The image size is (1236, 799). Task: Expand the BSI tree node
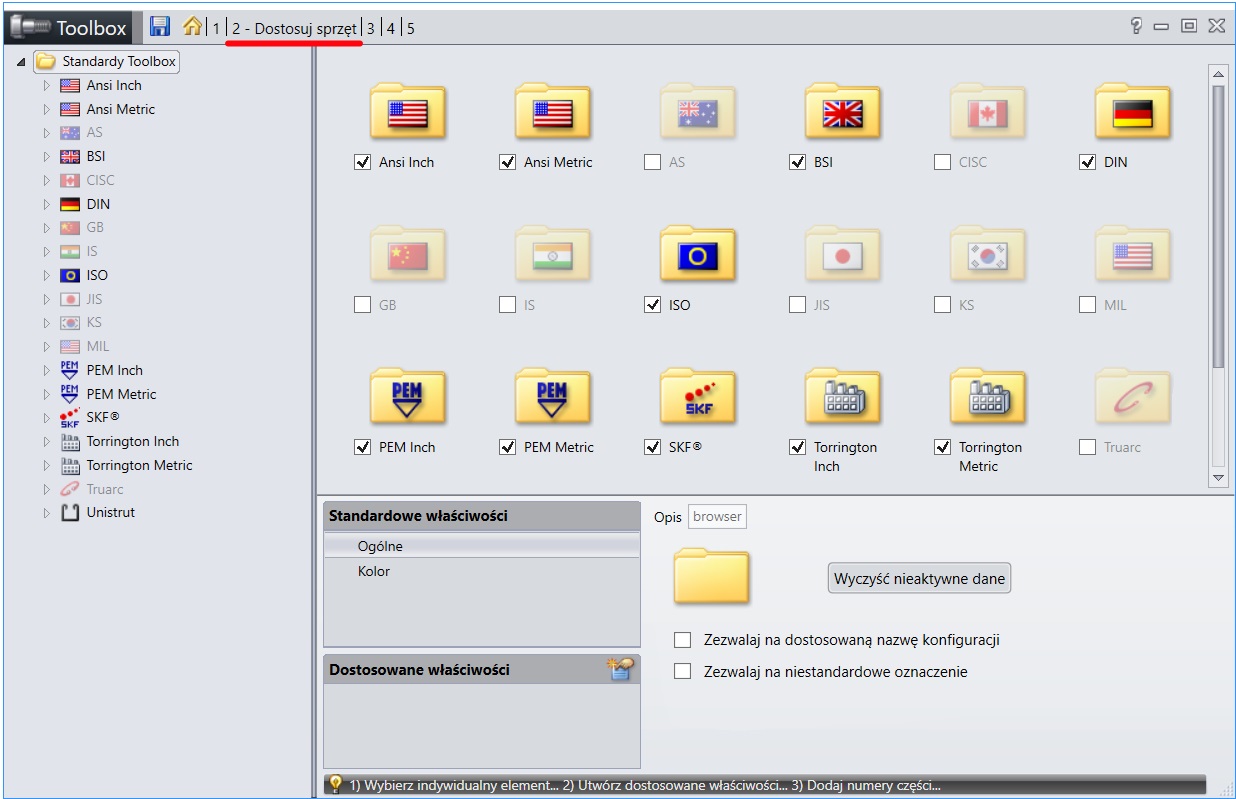click(x=46, y=157)
